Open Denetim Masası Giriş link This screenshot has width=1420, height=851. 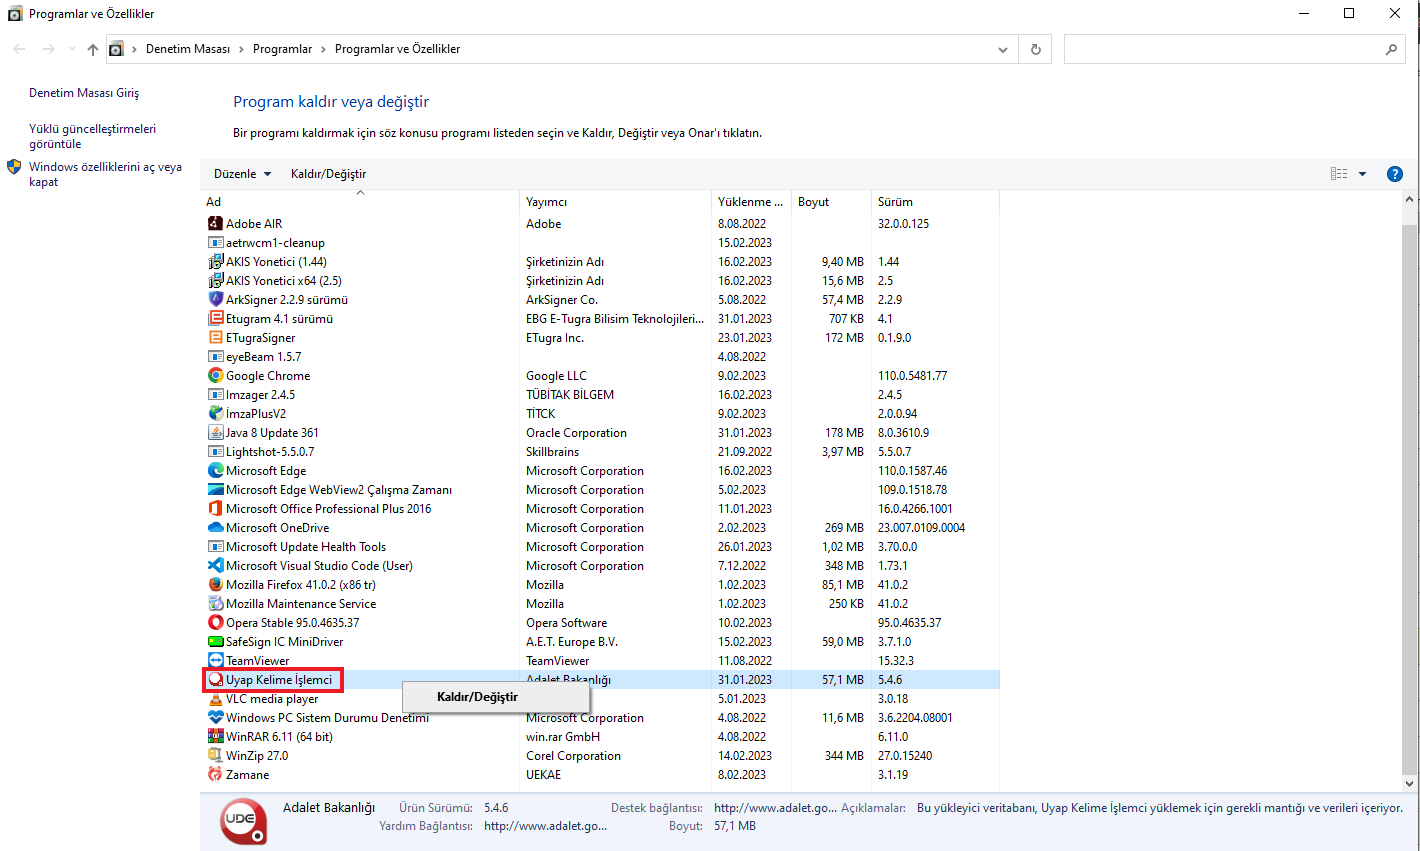click(84, 93)
